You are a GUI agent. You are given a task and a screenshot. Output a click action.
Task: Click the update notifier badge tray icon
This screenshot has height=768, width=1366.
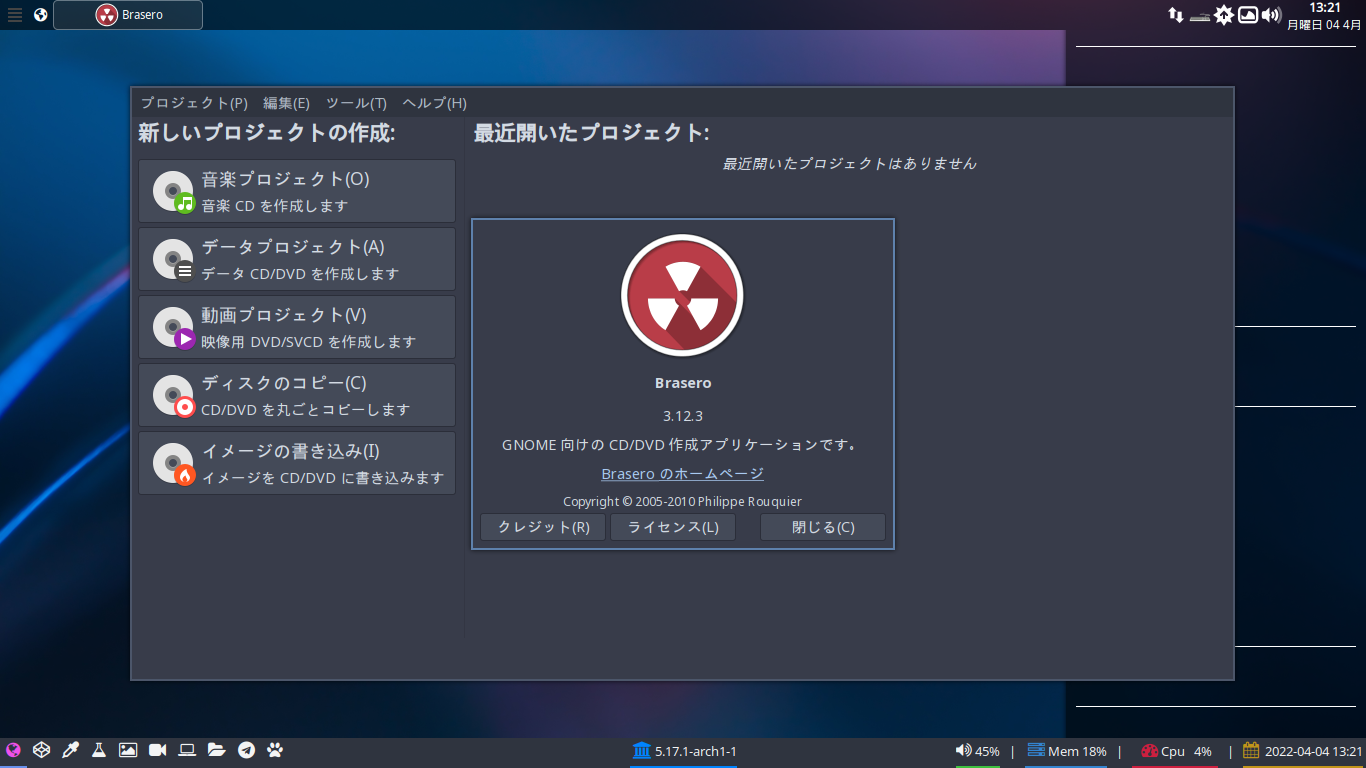point(1224,15)
